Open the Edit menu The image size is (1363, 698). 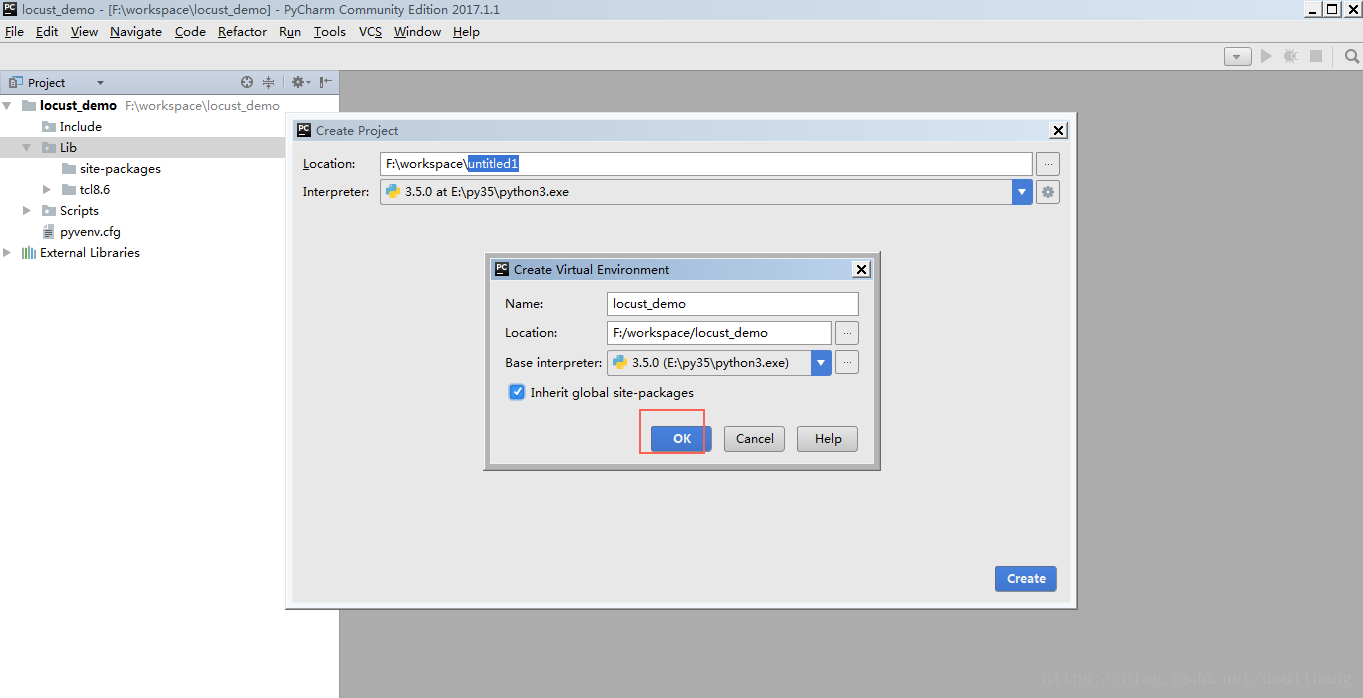pyautogui.click(x=47, y=32)
